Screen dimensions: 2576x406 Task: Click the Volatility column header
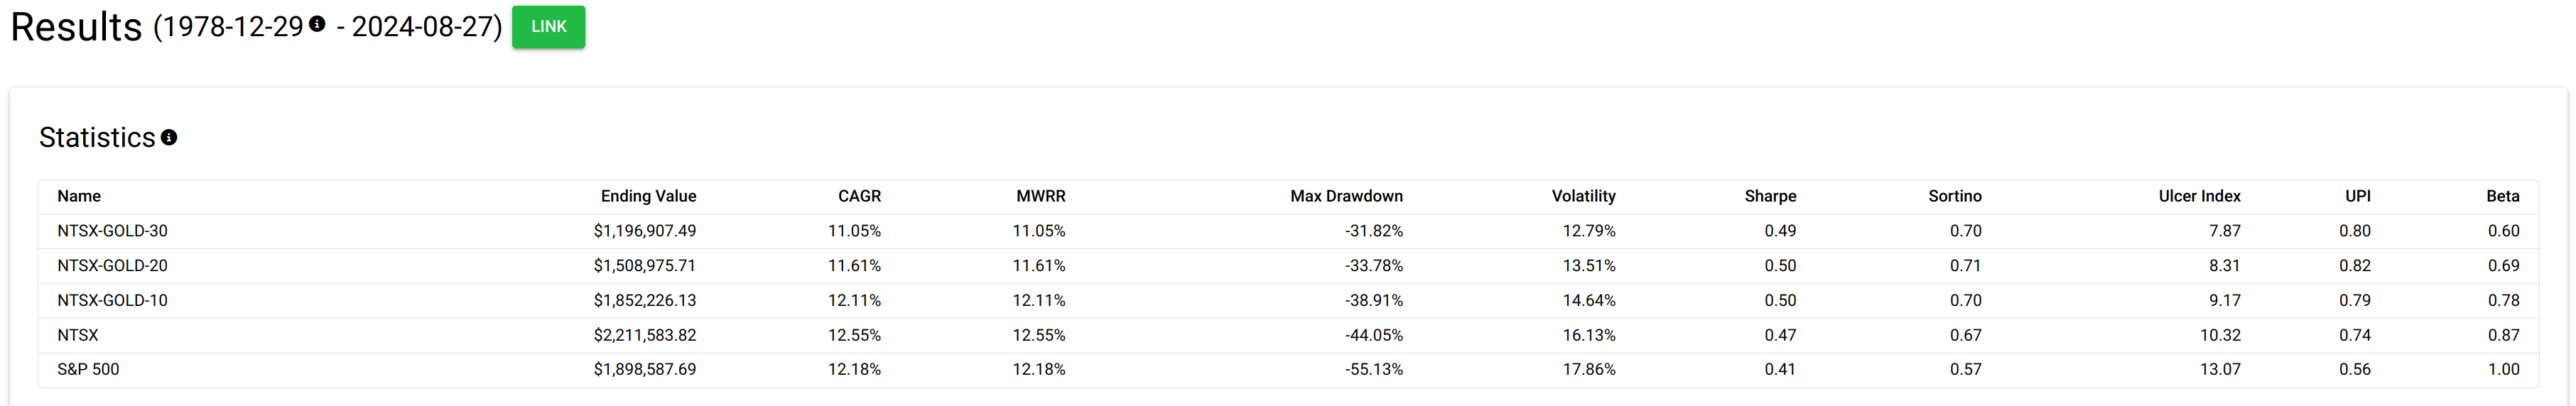click(1583, 196)
